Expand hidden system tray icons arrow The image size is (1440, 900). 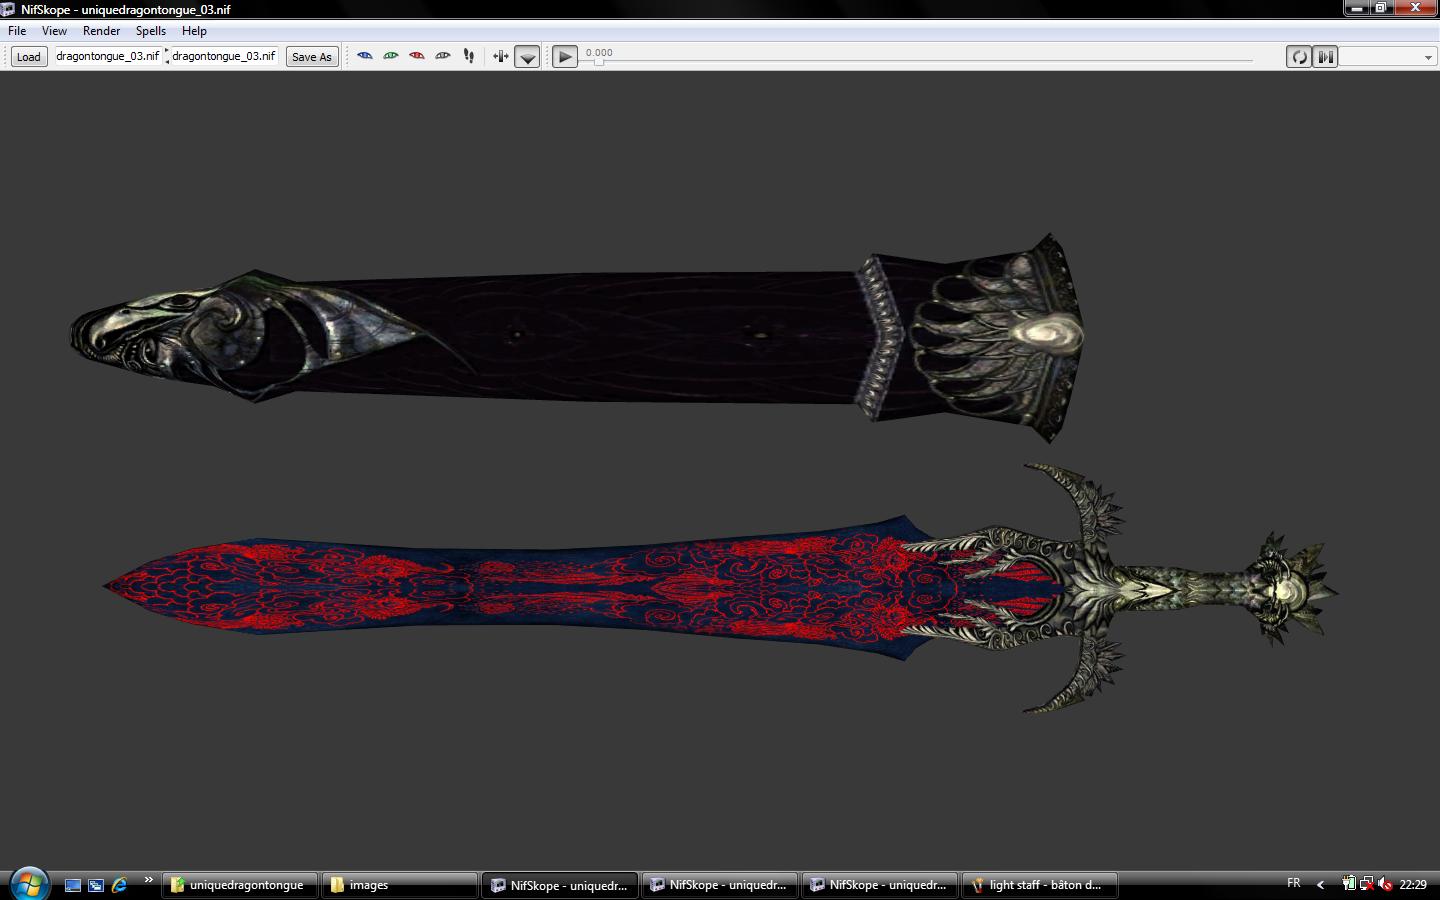(1320, 884)
